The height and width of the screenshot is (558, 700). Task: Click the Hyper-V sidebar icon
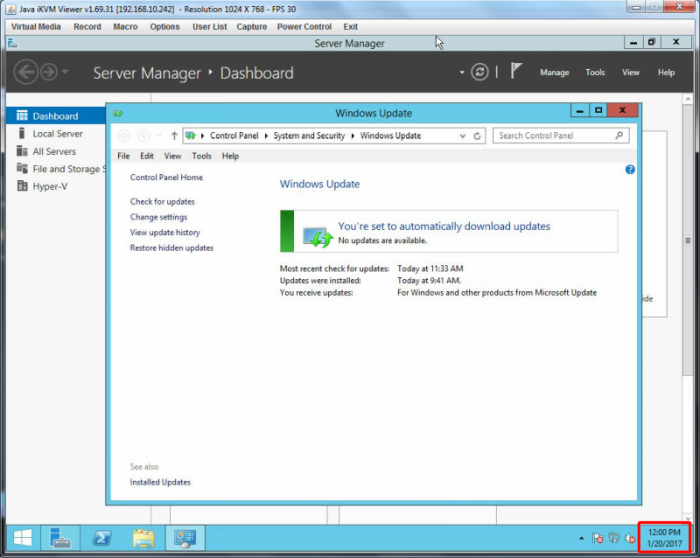[22, 186]
